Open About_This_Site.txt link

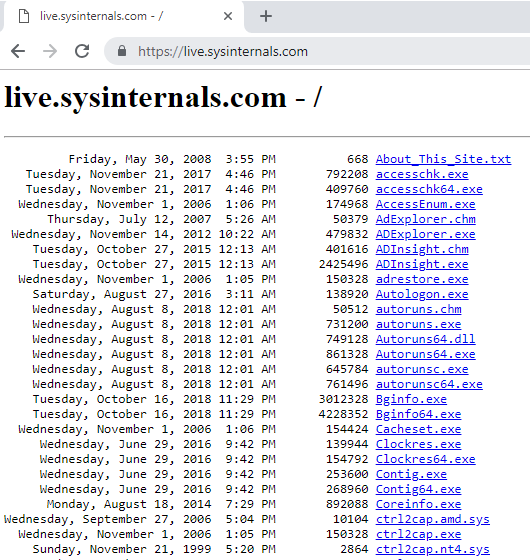pyautogui.click(x=443, y=159)
